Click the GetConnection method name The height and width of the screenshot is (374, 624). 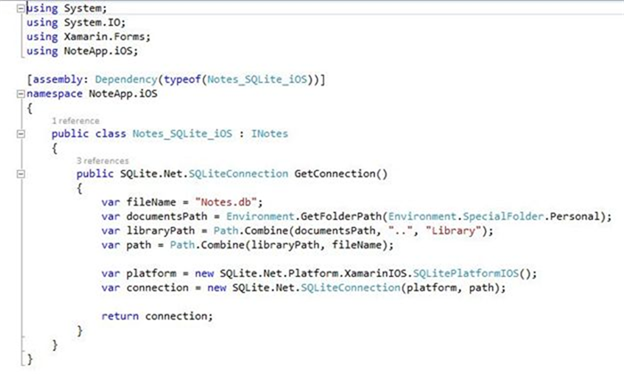tap(335, 173)
